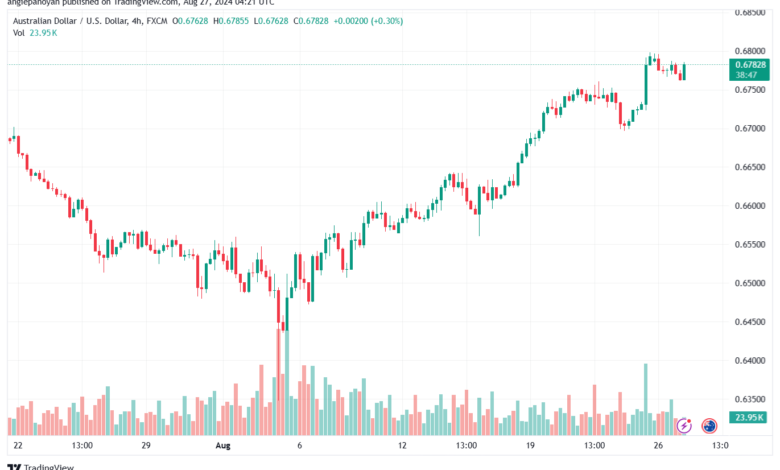
Task: Click the 0.68000 price scale level
Action: (750, 51)
